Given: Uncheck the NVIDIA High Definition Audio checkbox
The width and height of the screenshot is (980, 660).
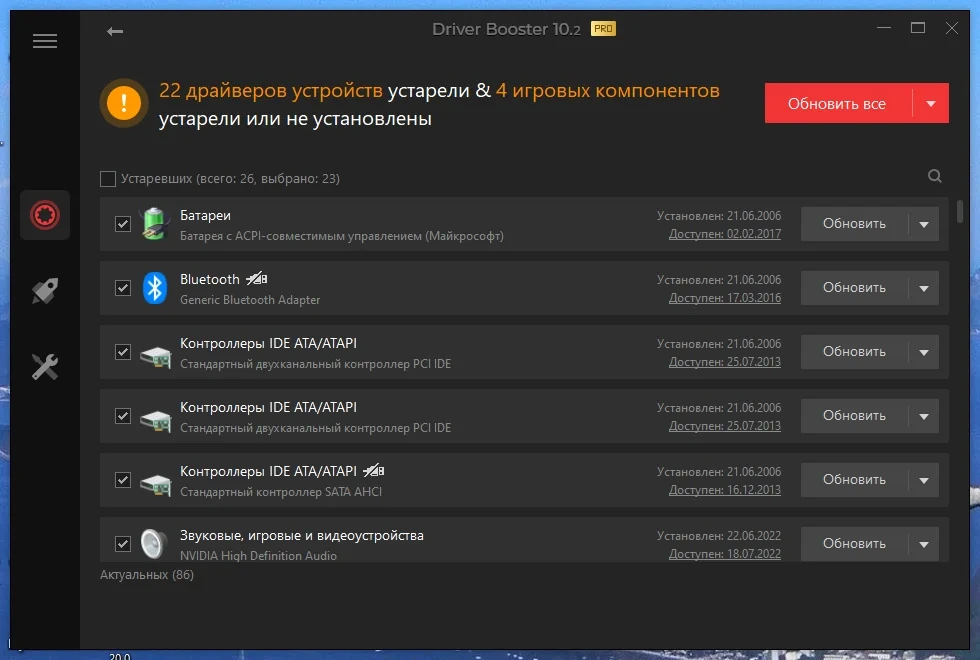Looking at the screenshot, I should (123, 544).
